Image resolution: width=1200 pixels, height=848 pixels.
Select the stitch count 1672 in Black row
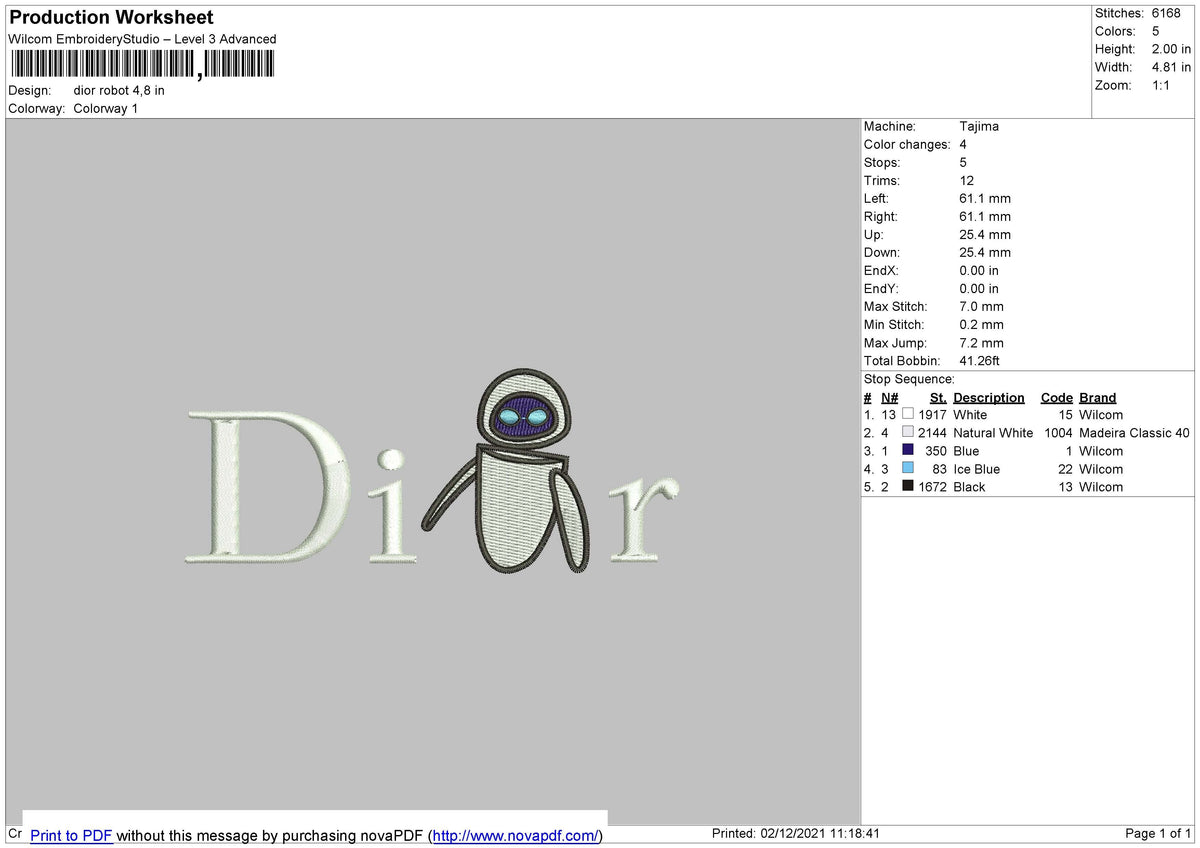click(932, 487)
